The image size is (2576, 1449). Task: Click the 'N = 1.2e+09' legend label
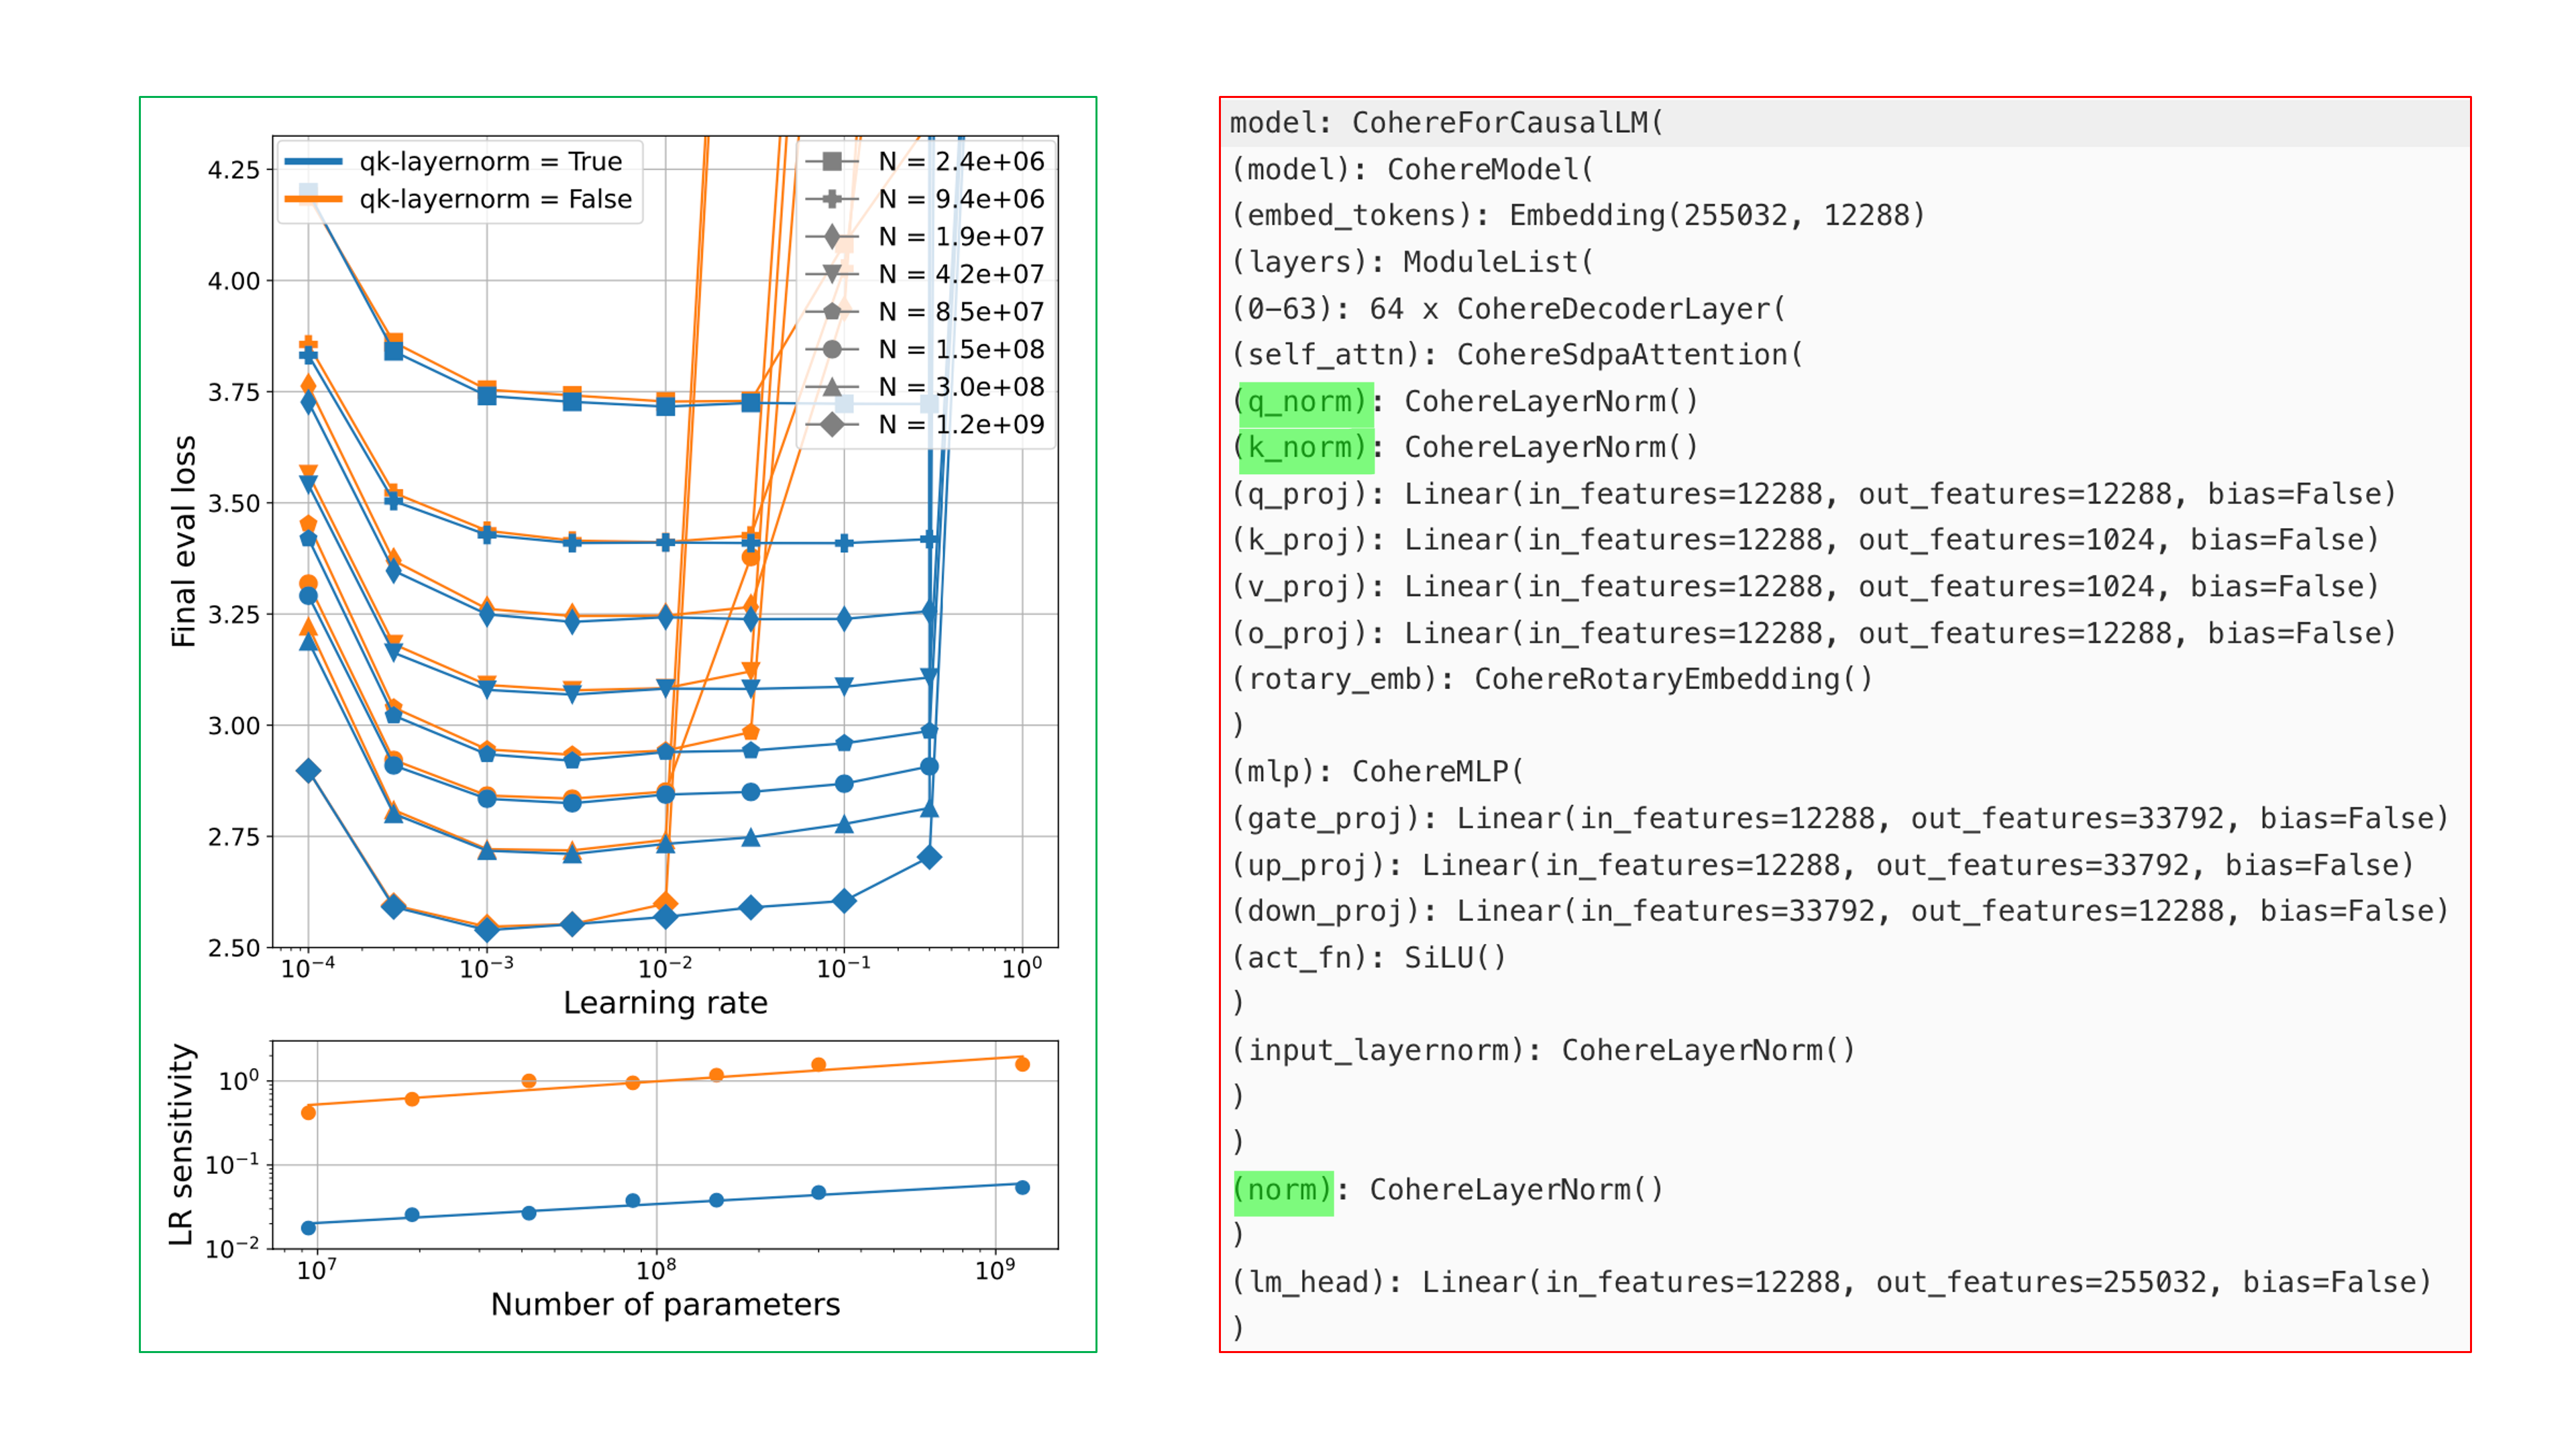tap(961, 424)
